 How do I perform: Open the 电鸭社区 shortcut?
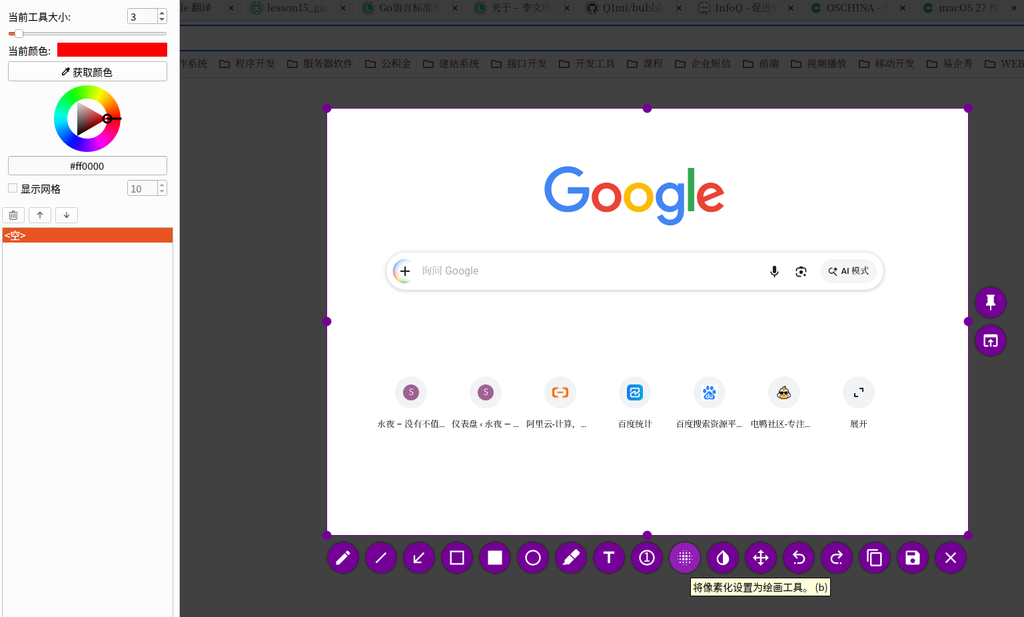point(784,404)
